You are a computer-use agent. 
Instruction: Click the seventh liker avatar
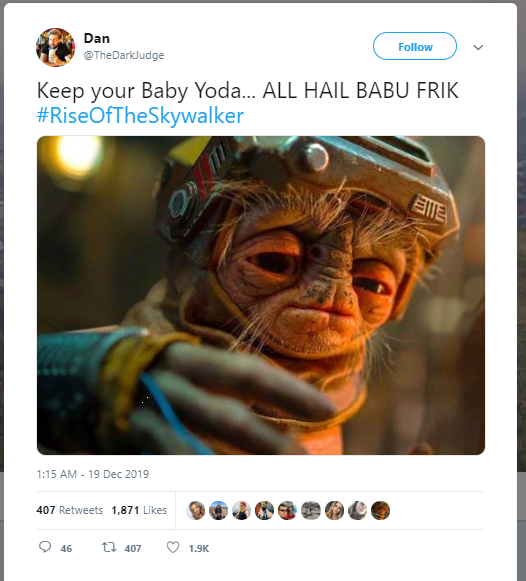tap(334, 510)
